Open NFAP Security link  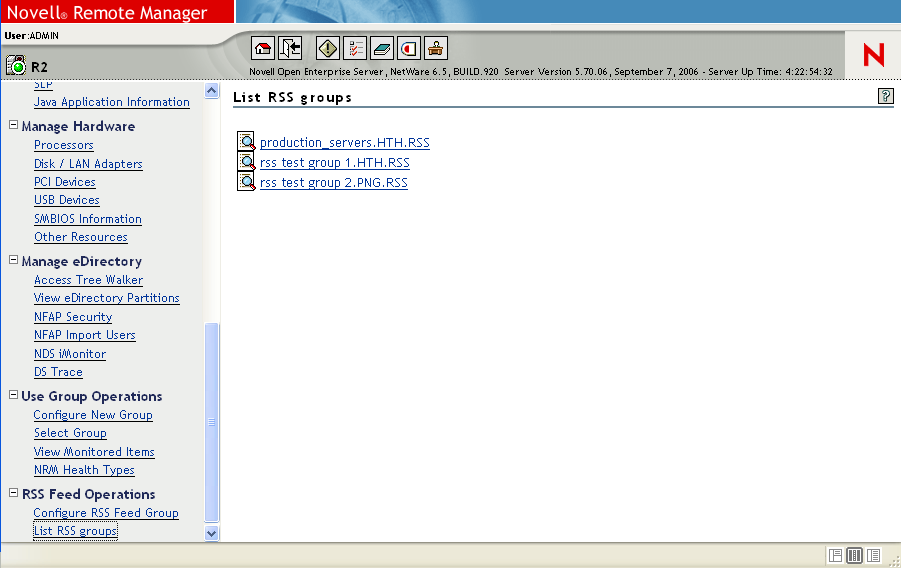tap(73, 317)
